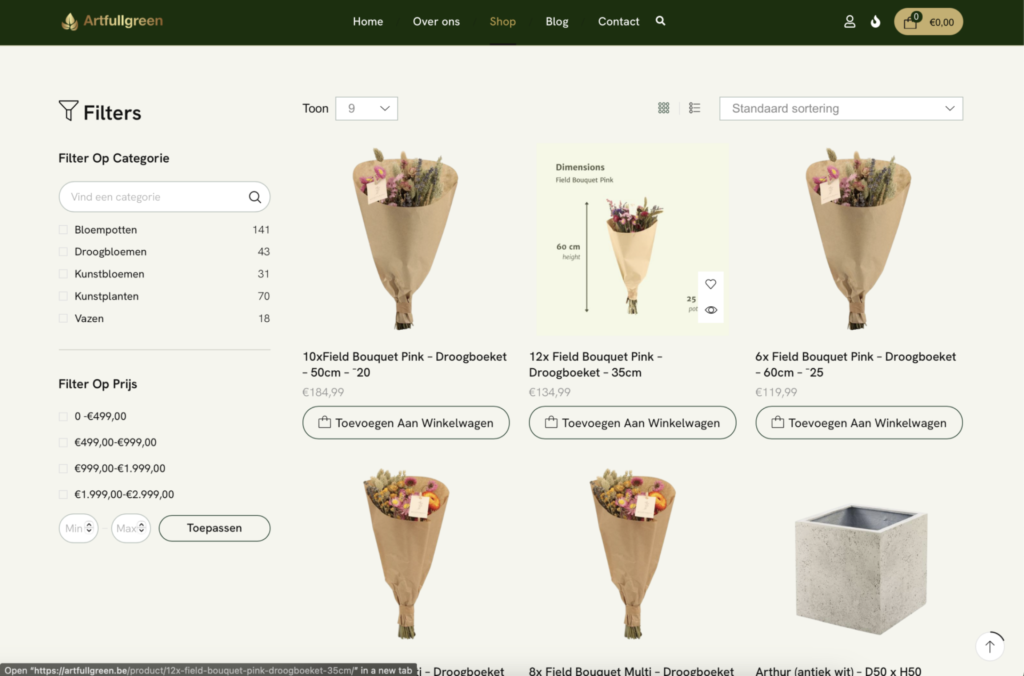Open 12x Field Bouquet Pink dimensions image
The image size is (1024, 676).
(632, 238)
